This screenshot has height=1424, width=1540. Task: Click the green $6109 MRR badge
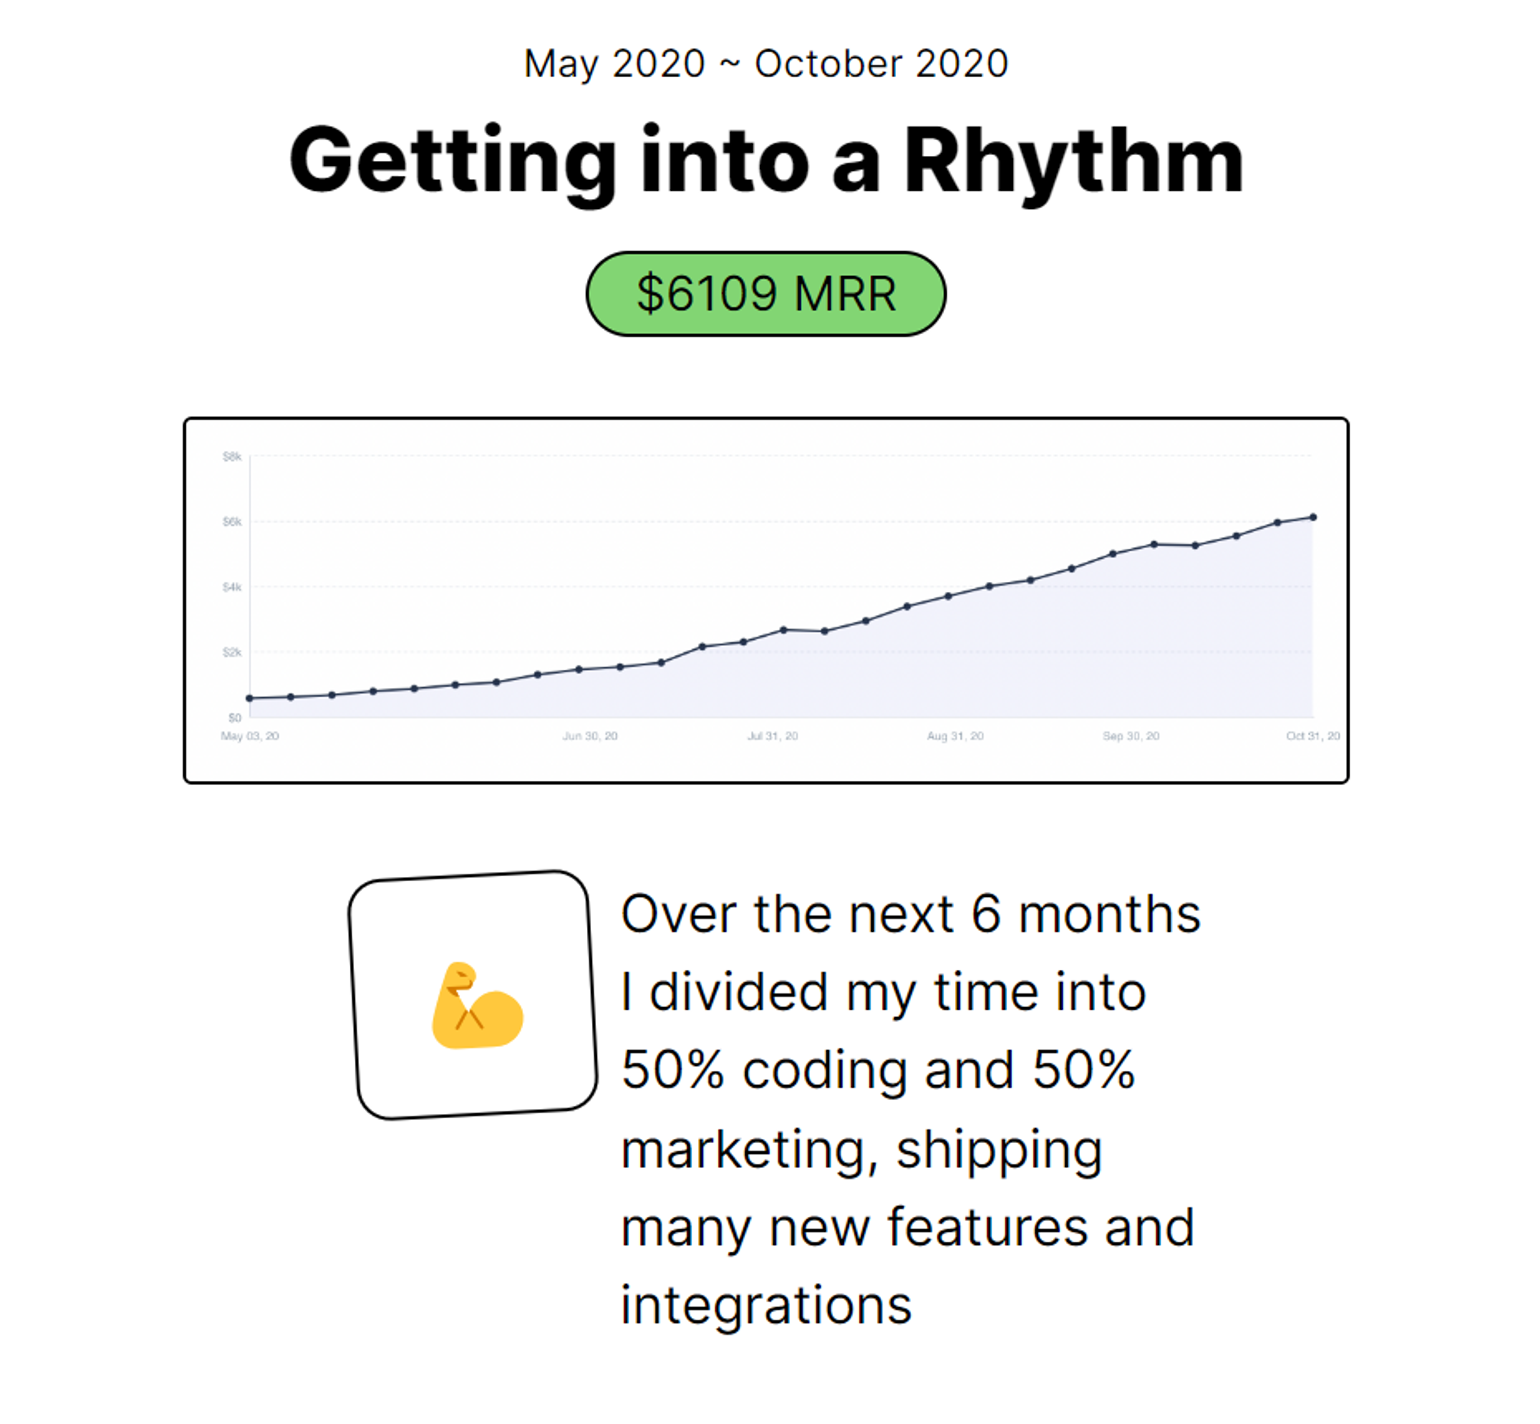tap(766, 294)
